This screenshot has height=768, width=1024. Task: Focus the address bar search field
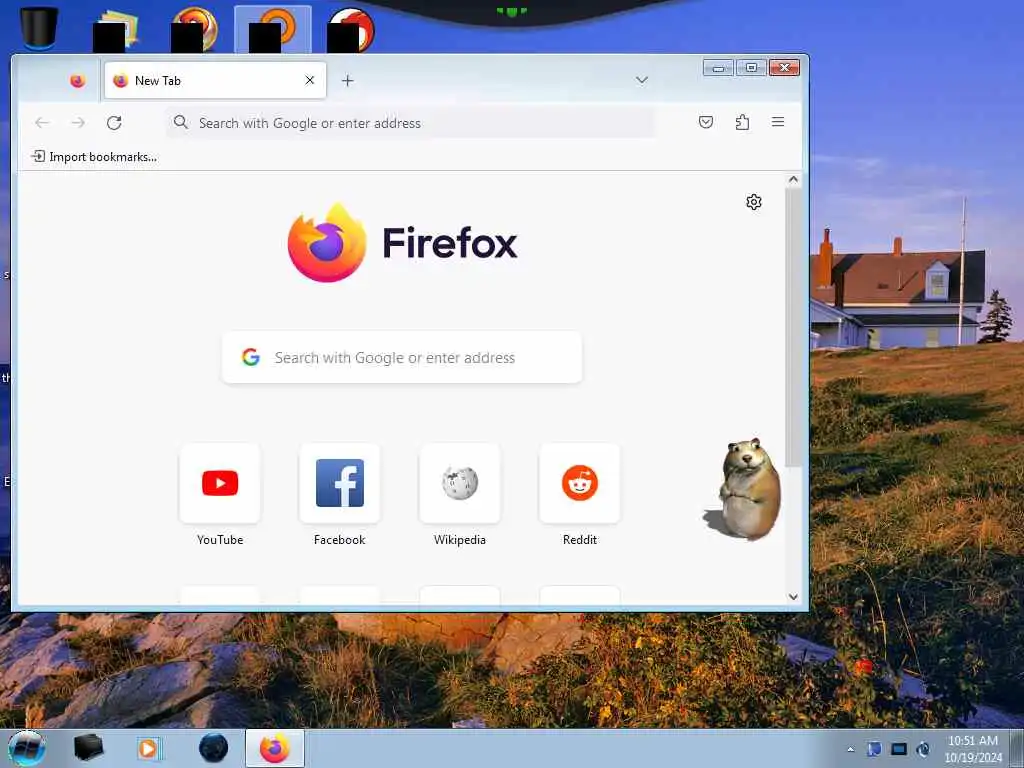[410, 123]
